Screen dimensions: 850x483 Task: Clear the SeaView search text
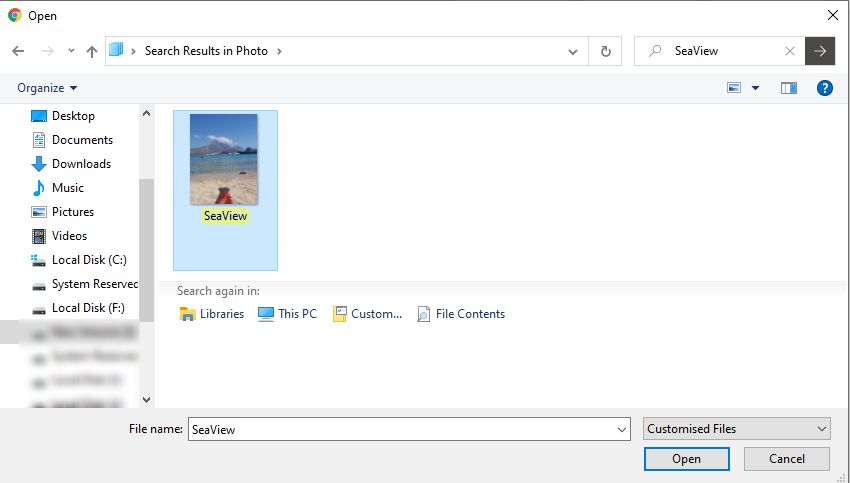point(790,51)
